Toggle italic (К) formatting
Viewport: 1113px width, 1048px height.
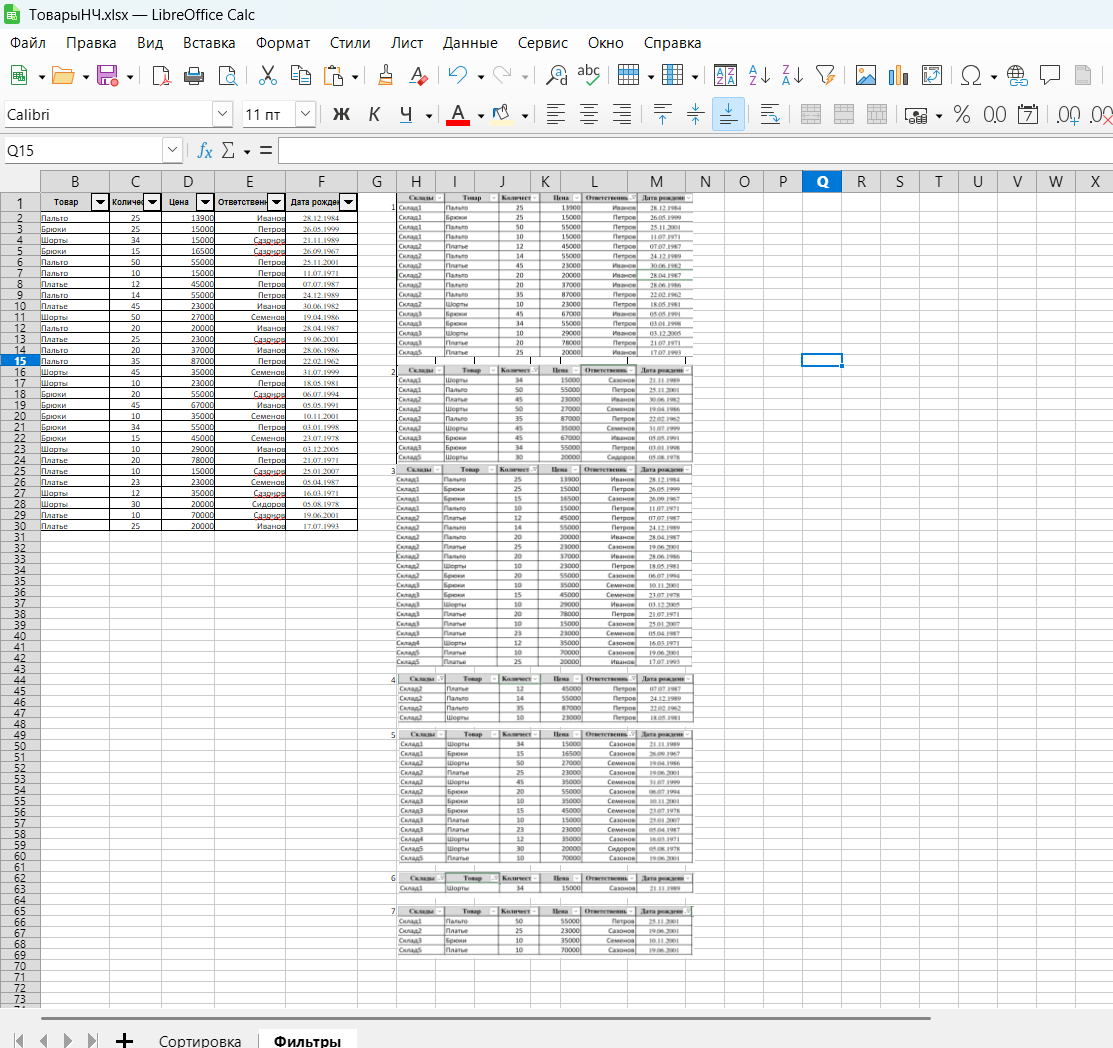click(x=374, y=114)
